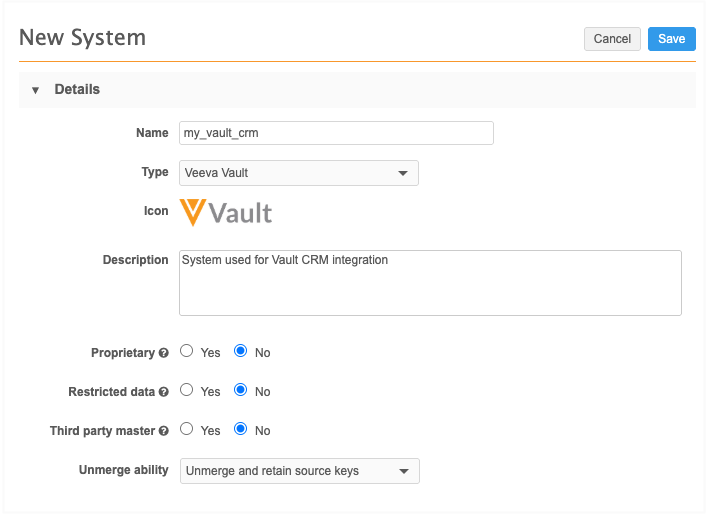
Task: Open the Unmerge ability dropdown
Action: [x=300, y=471]
